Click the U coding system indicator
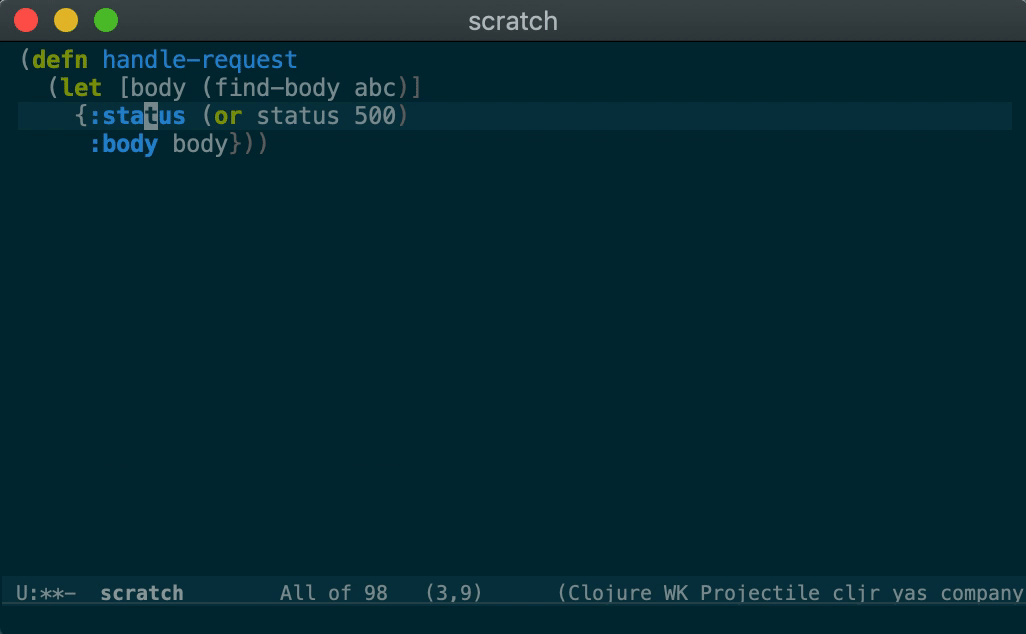 coord(22,593)
